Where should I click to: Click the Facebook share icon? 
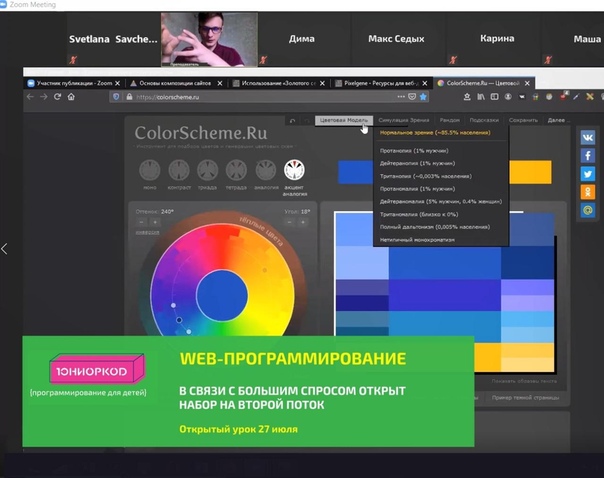(587, 156)
